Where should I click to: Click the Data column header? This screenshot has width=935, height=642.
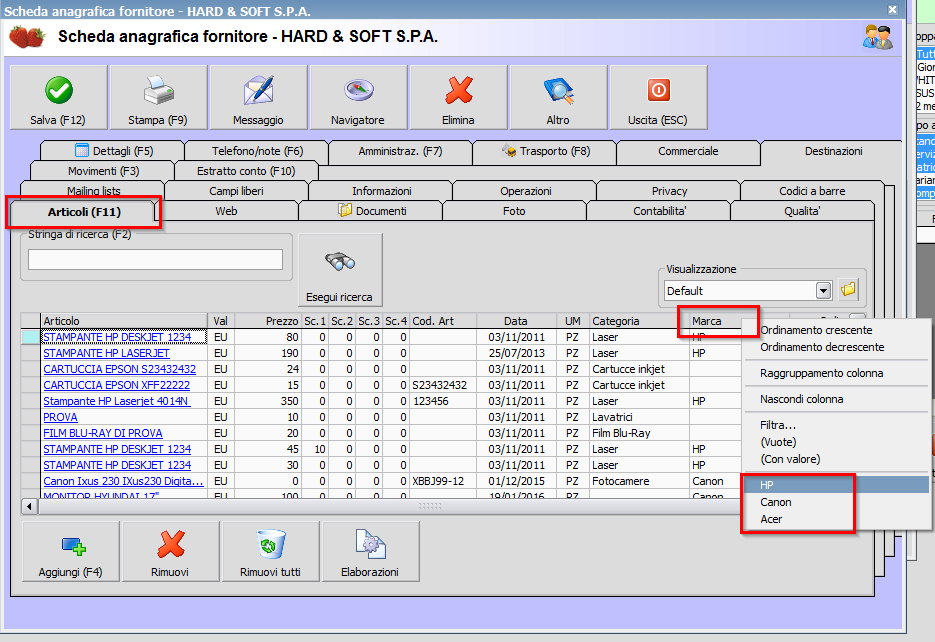(x=516, y=321)
